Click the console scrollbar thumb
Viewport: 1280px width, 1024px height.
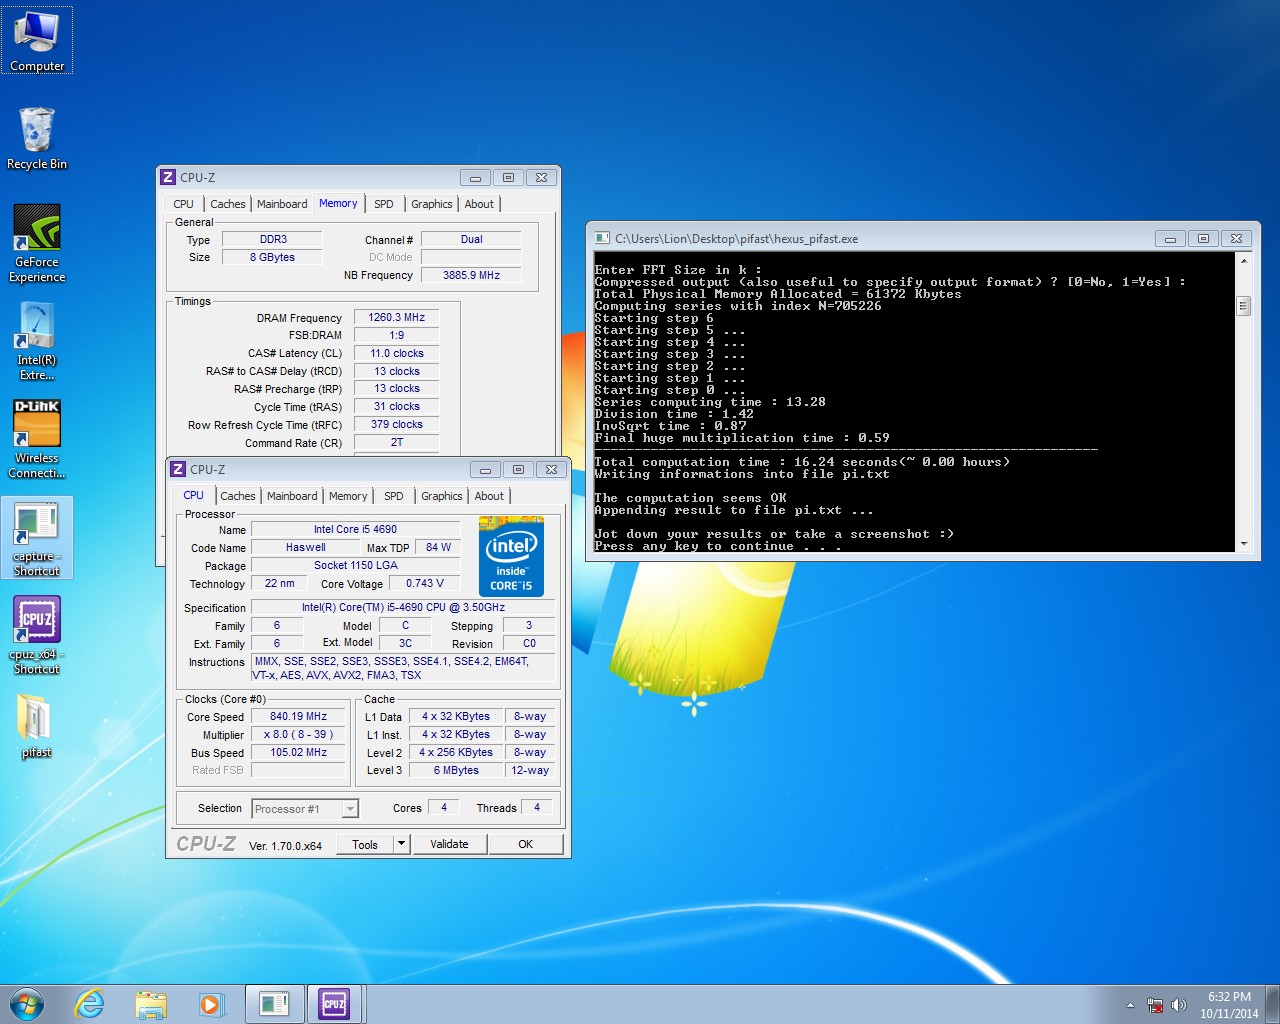[1244, 306]
